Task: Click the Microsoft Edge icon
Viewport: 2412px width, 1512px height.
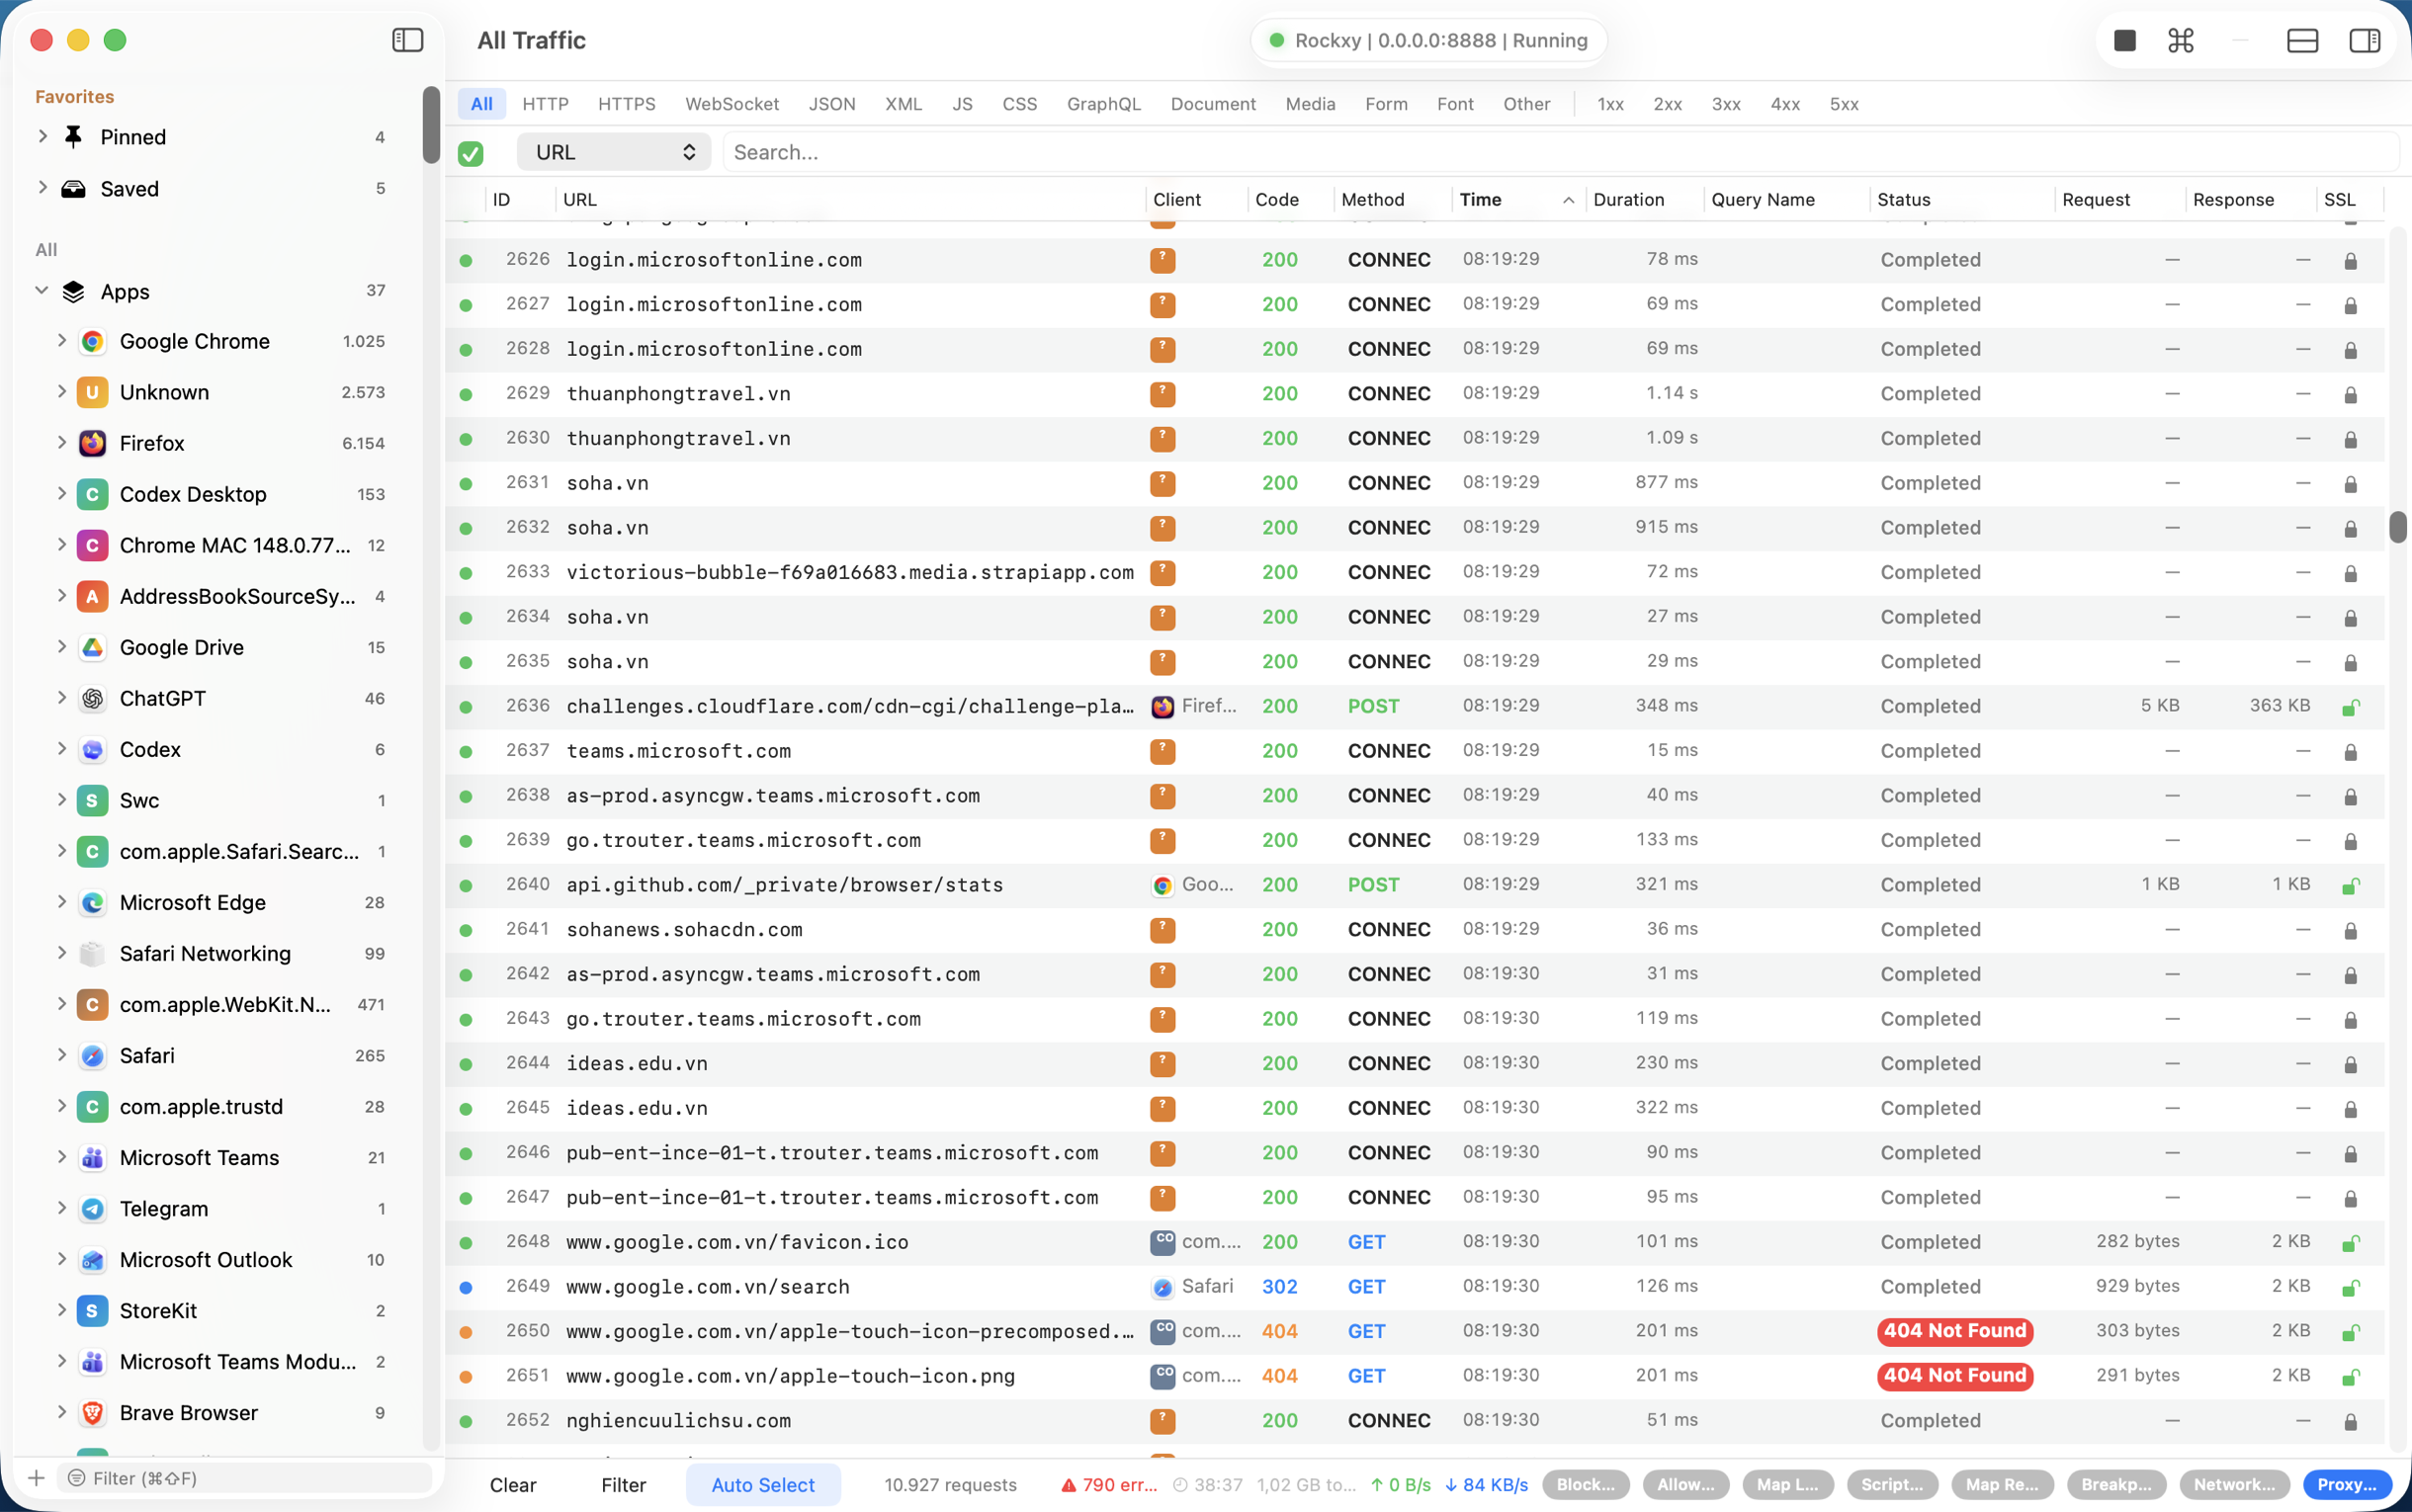Action: coord(92,902)
